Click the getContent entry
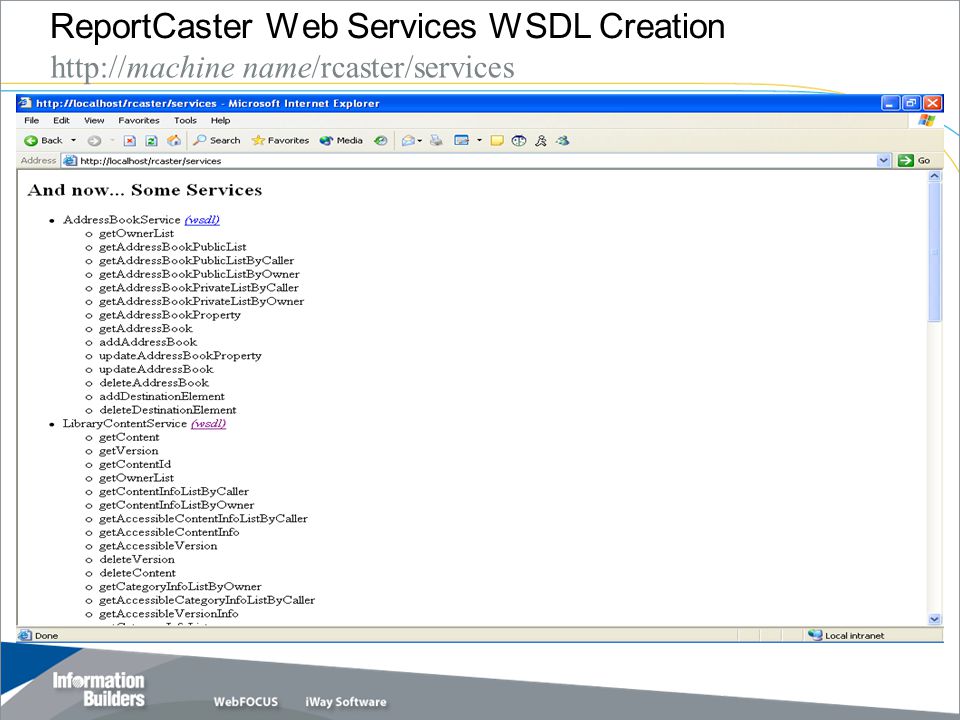The height and width of the screenshot is (720, 960). (129, 437)
